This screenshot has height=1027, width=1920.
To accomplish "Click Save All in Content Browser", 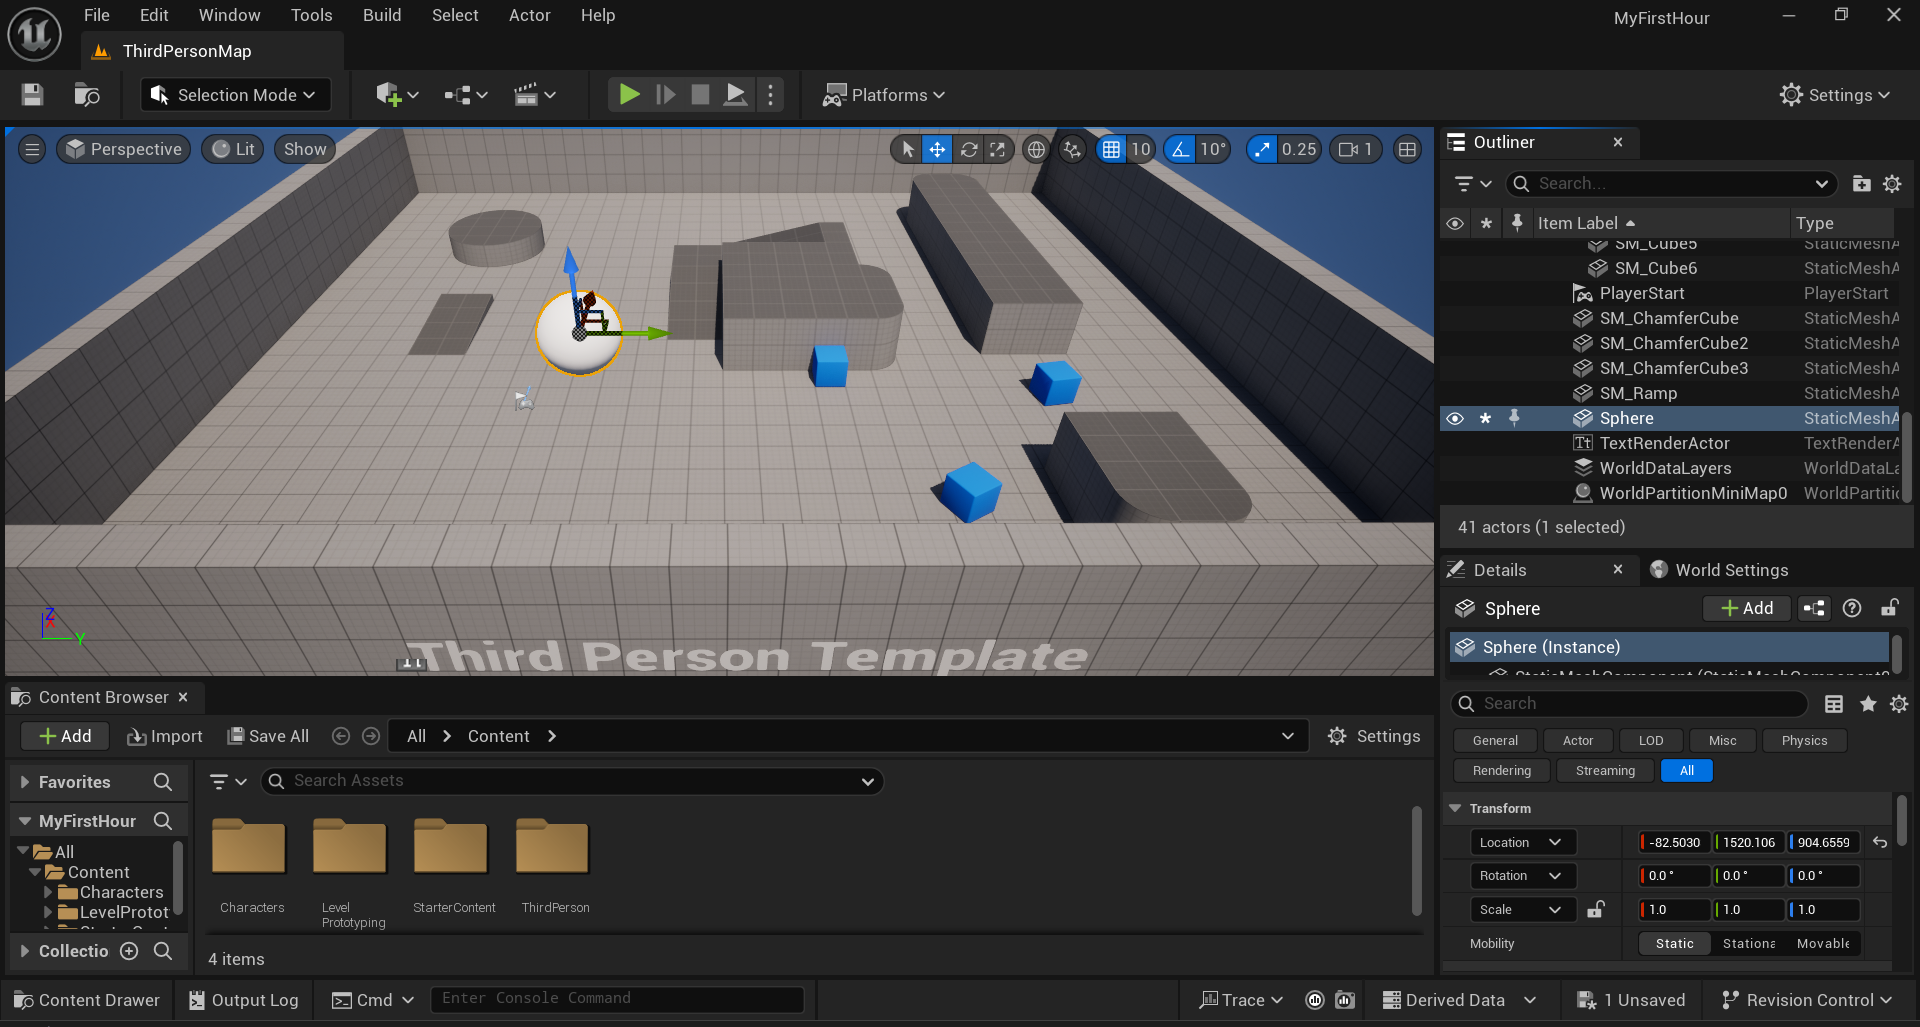I will click(x=268, y=736).
